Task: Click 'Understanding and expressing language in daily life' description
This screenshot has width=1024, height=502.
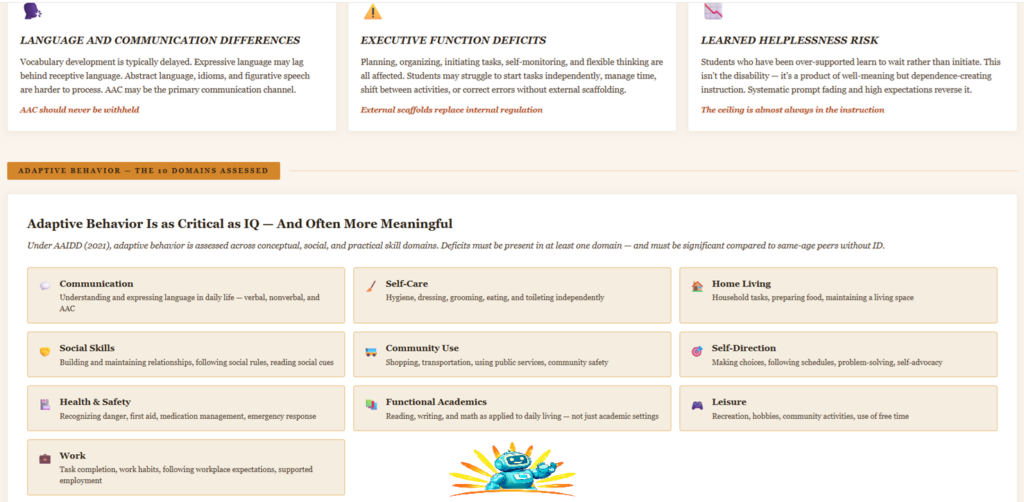Action: click(x=189, y=303)
